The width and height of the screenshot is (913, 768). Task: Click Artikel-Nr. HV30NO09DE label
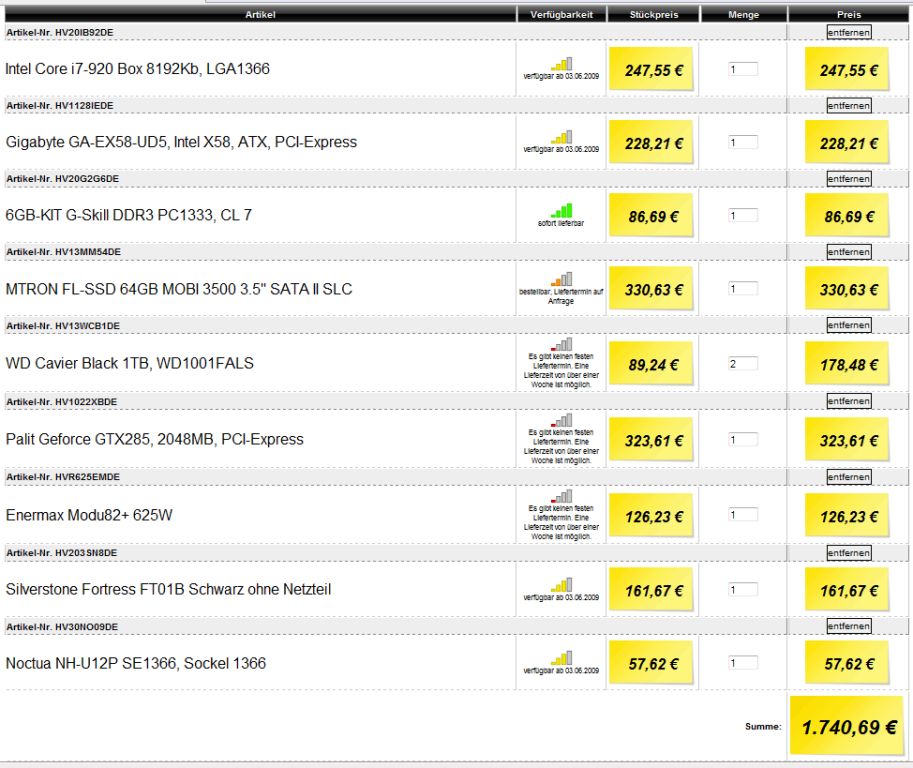[62, 627]
